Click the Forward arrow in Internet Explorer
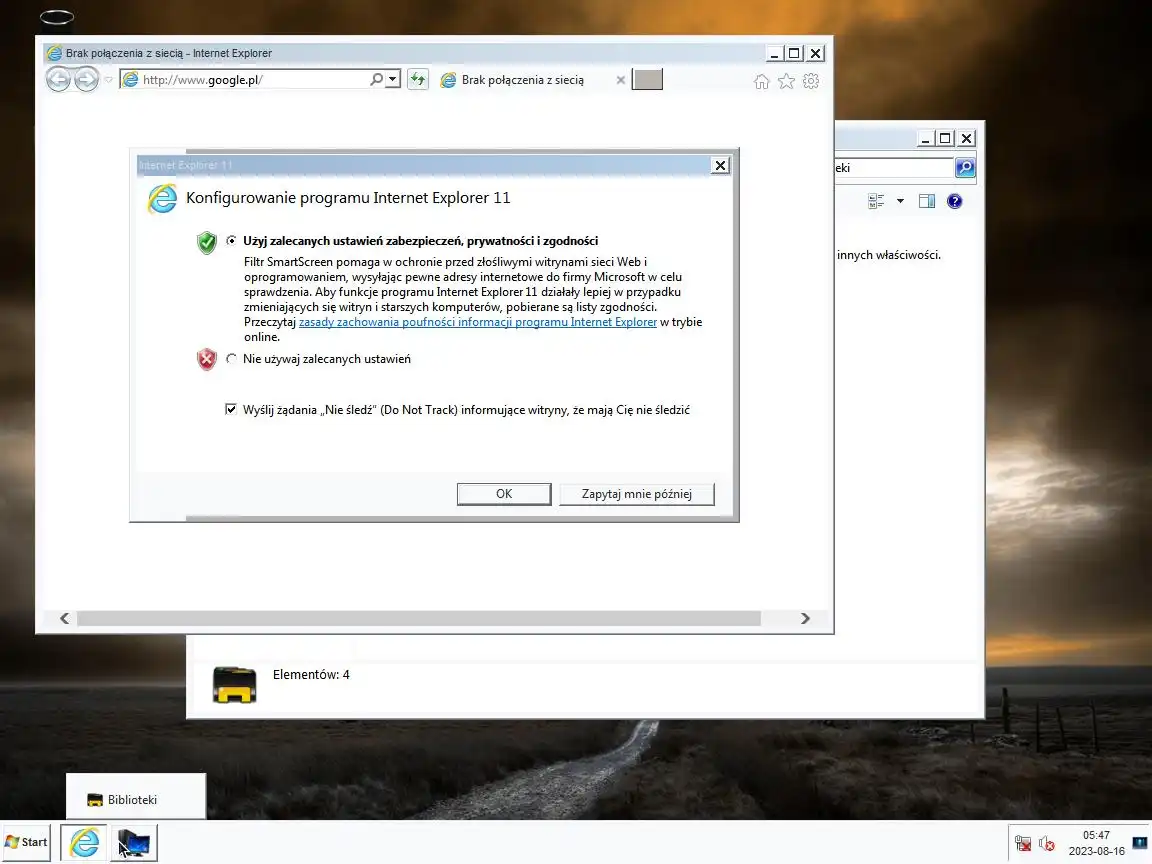 pyautogui.click(x=86, y=79)
